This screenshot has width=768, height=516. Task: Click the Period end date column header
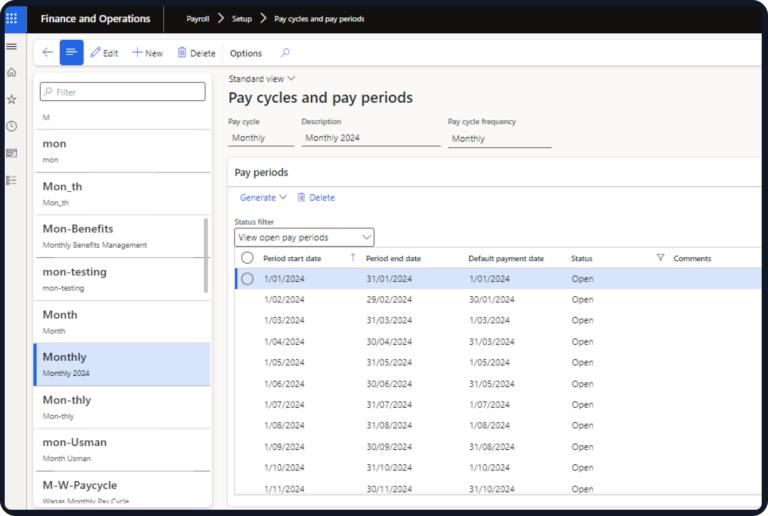pyautogui.click(x=393, y=258)
